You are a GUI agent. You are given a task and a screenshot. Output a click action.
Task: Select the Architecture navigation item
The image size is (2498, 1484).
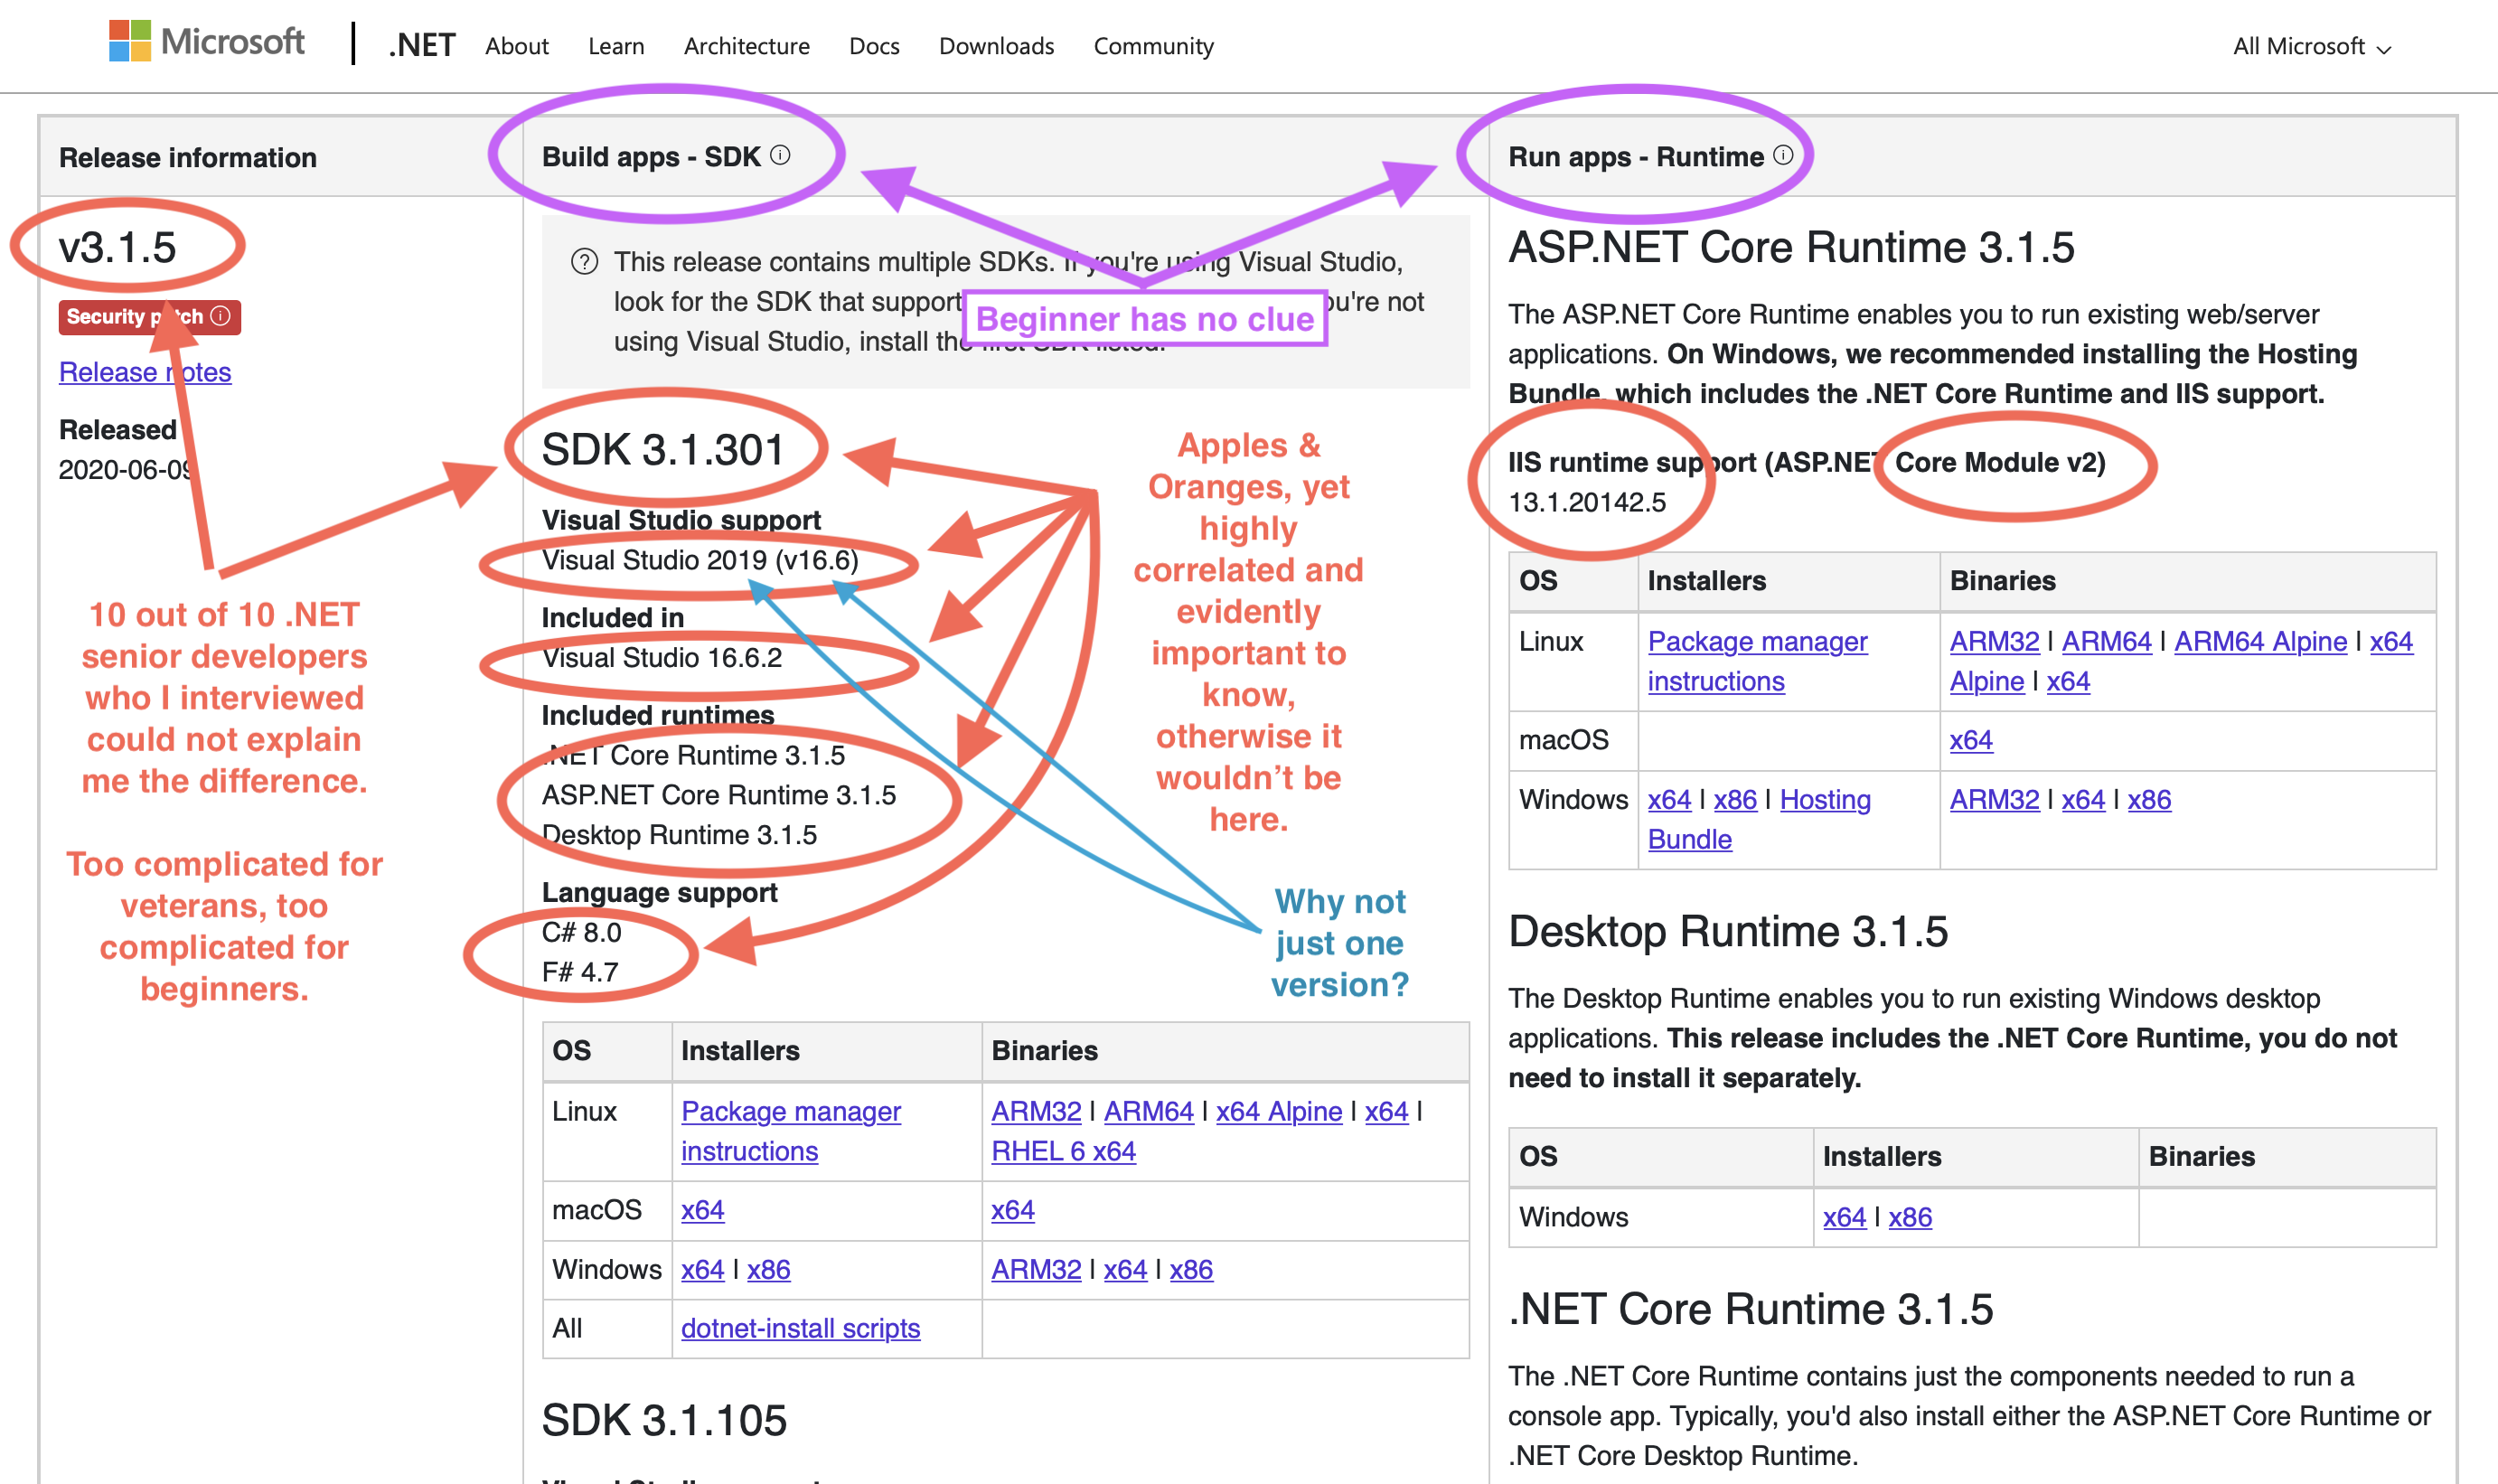746,46
